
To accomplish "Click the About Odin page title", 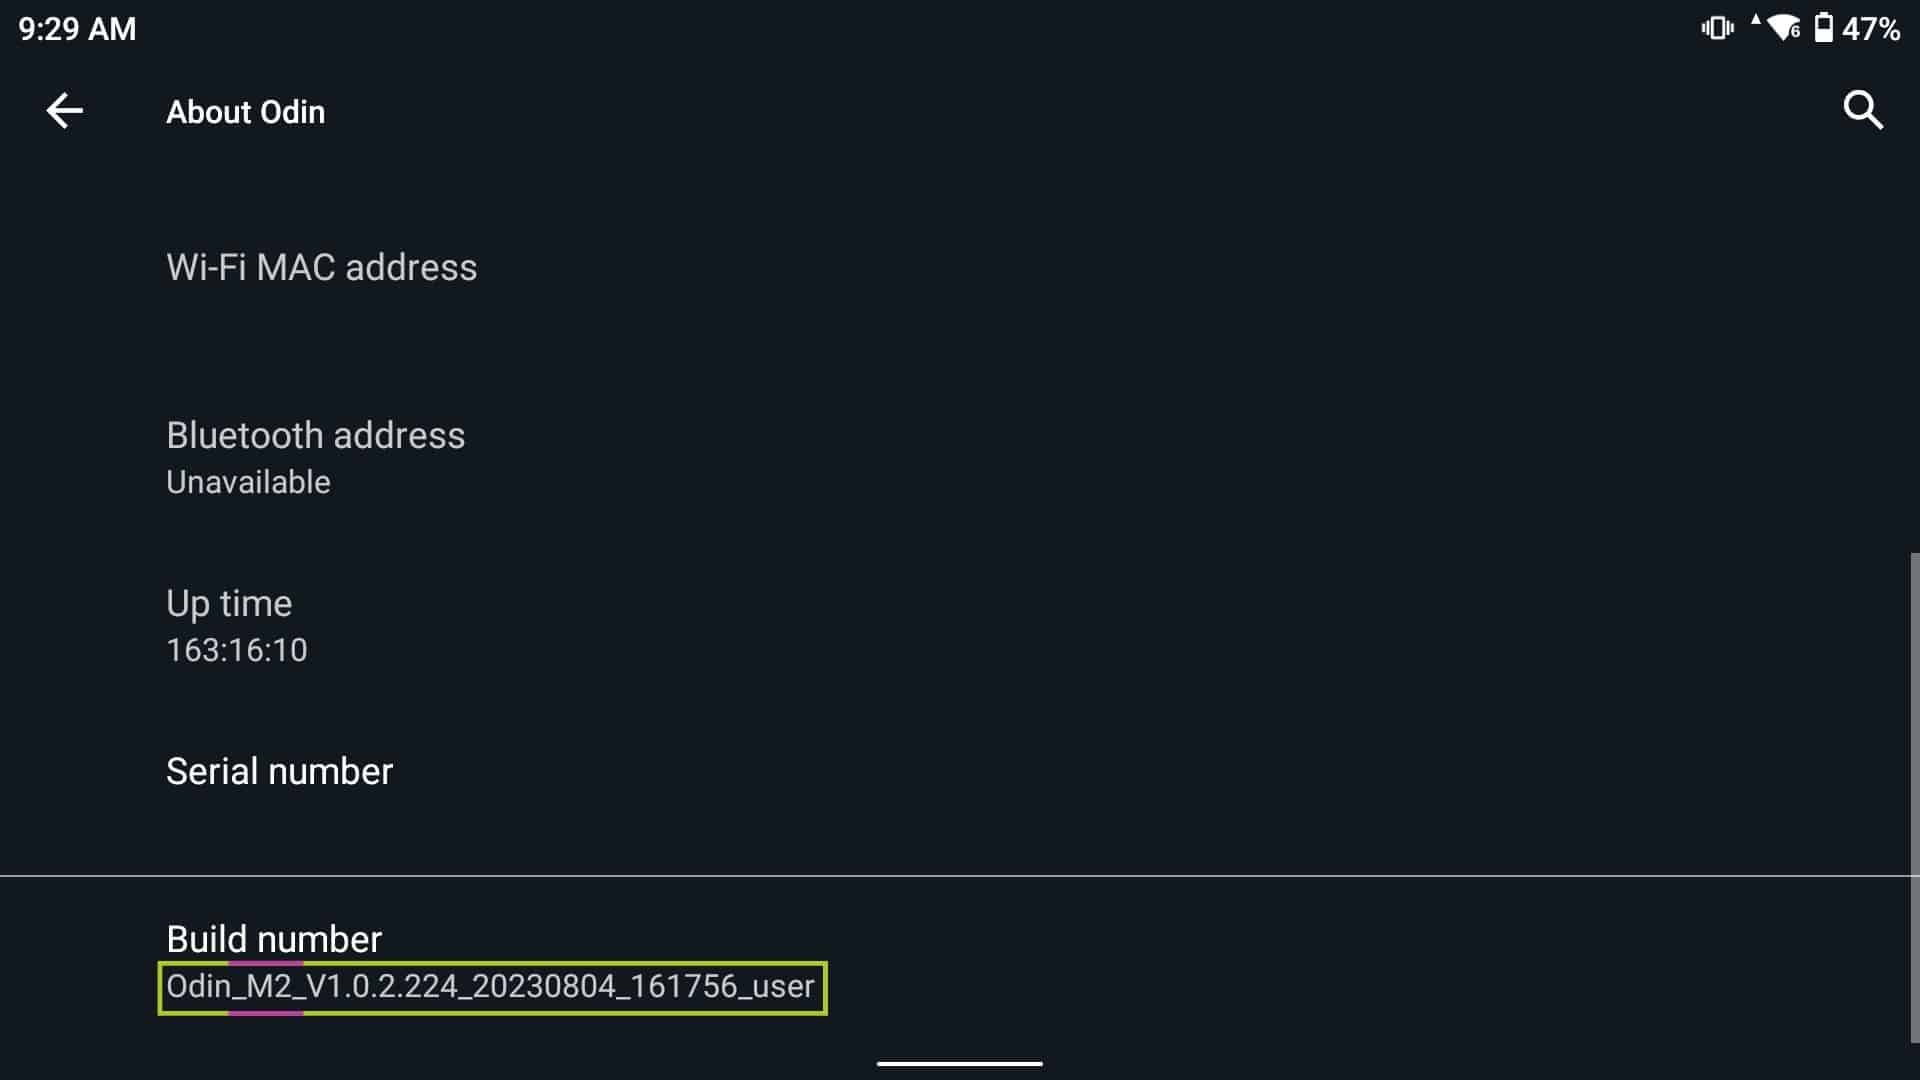I will coord(245,112).
